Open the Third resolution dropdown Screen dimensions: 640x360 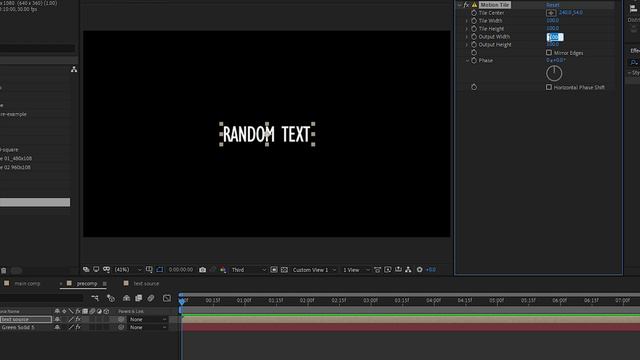pyautogui.click(x=248, y=270)
